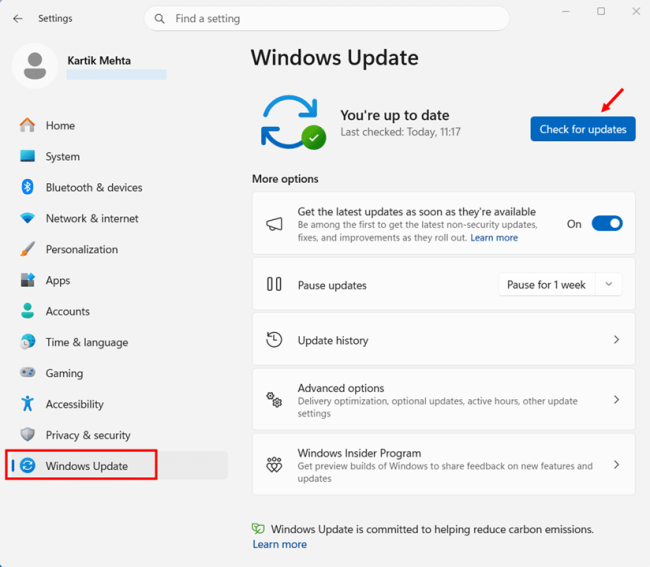650x567 pixels.
Task: Open Windows Insider Program row
Action: 444,464
